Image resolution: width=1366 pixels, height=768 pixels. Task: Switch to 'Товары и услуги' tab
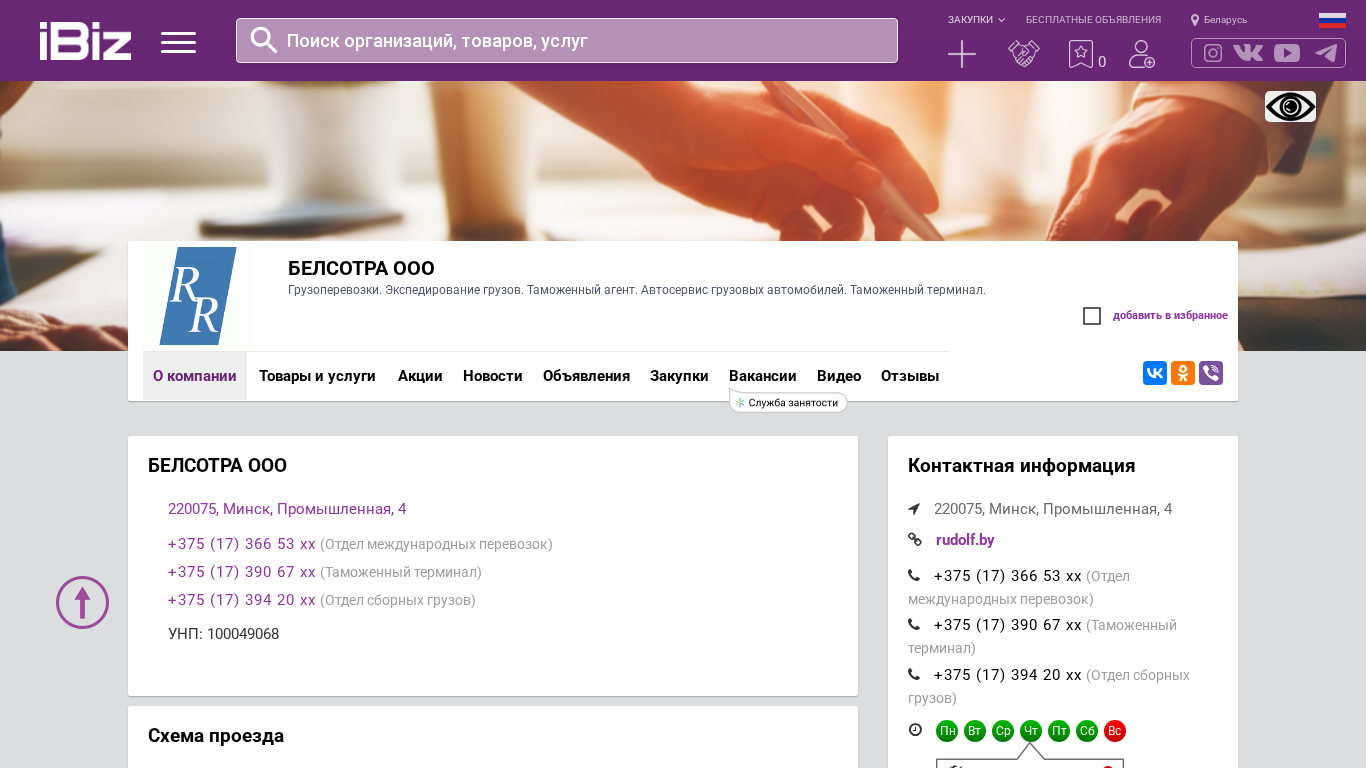[x=317, y=376]
